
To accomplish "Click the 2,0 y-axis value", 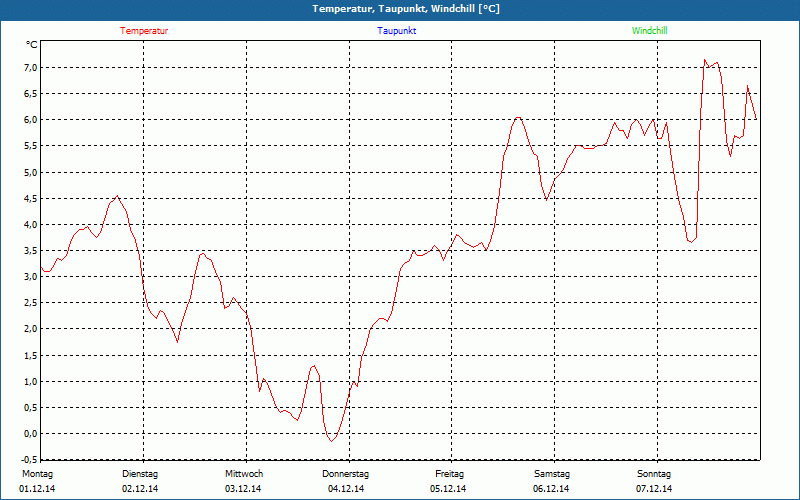I will (30, 329).
